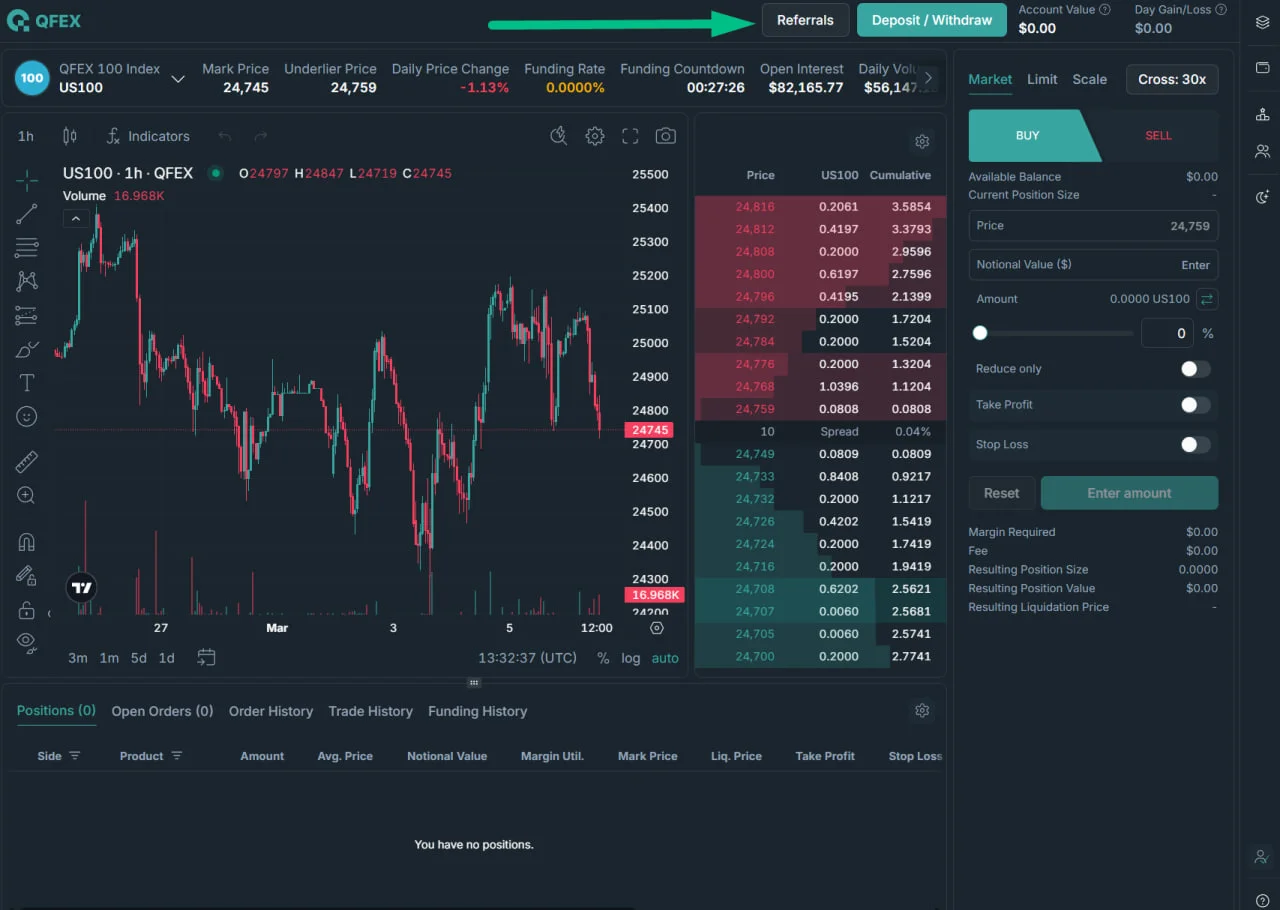
Task: Select the 5d date range
Action: 138,658
